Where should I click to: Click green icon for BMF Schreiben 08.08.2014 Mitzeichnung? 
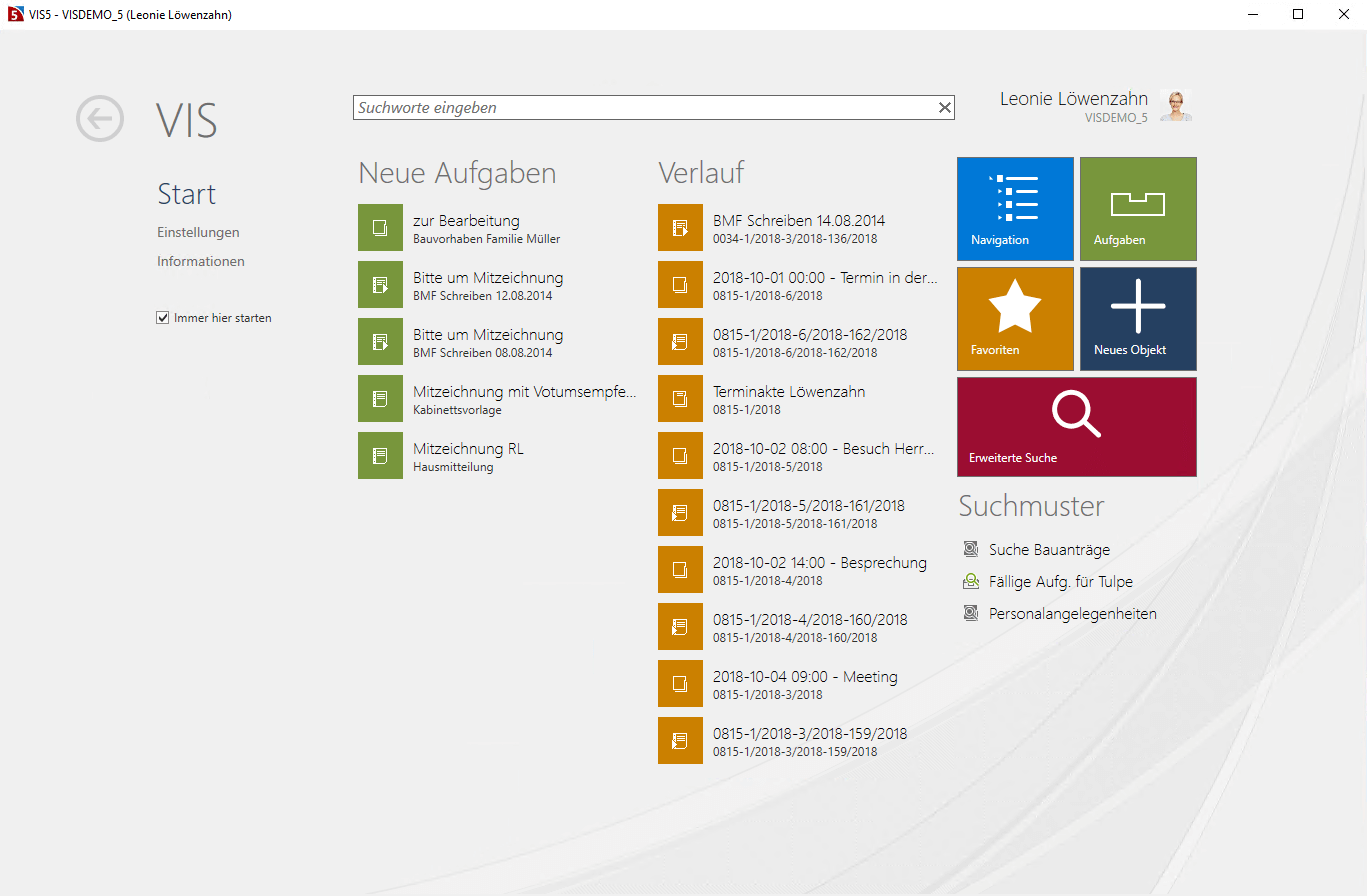tap(380, 341)
